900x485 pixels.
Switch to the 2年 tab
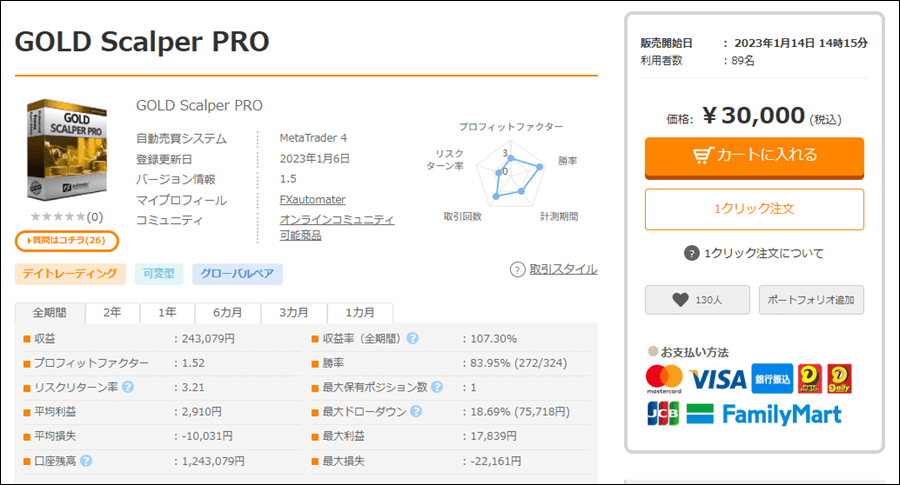[x=112, y=313]
